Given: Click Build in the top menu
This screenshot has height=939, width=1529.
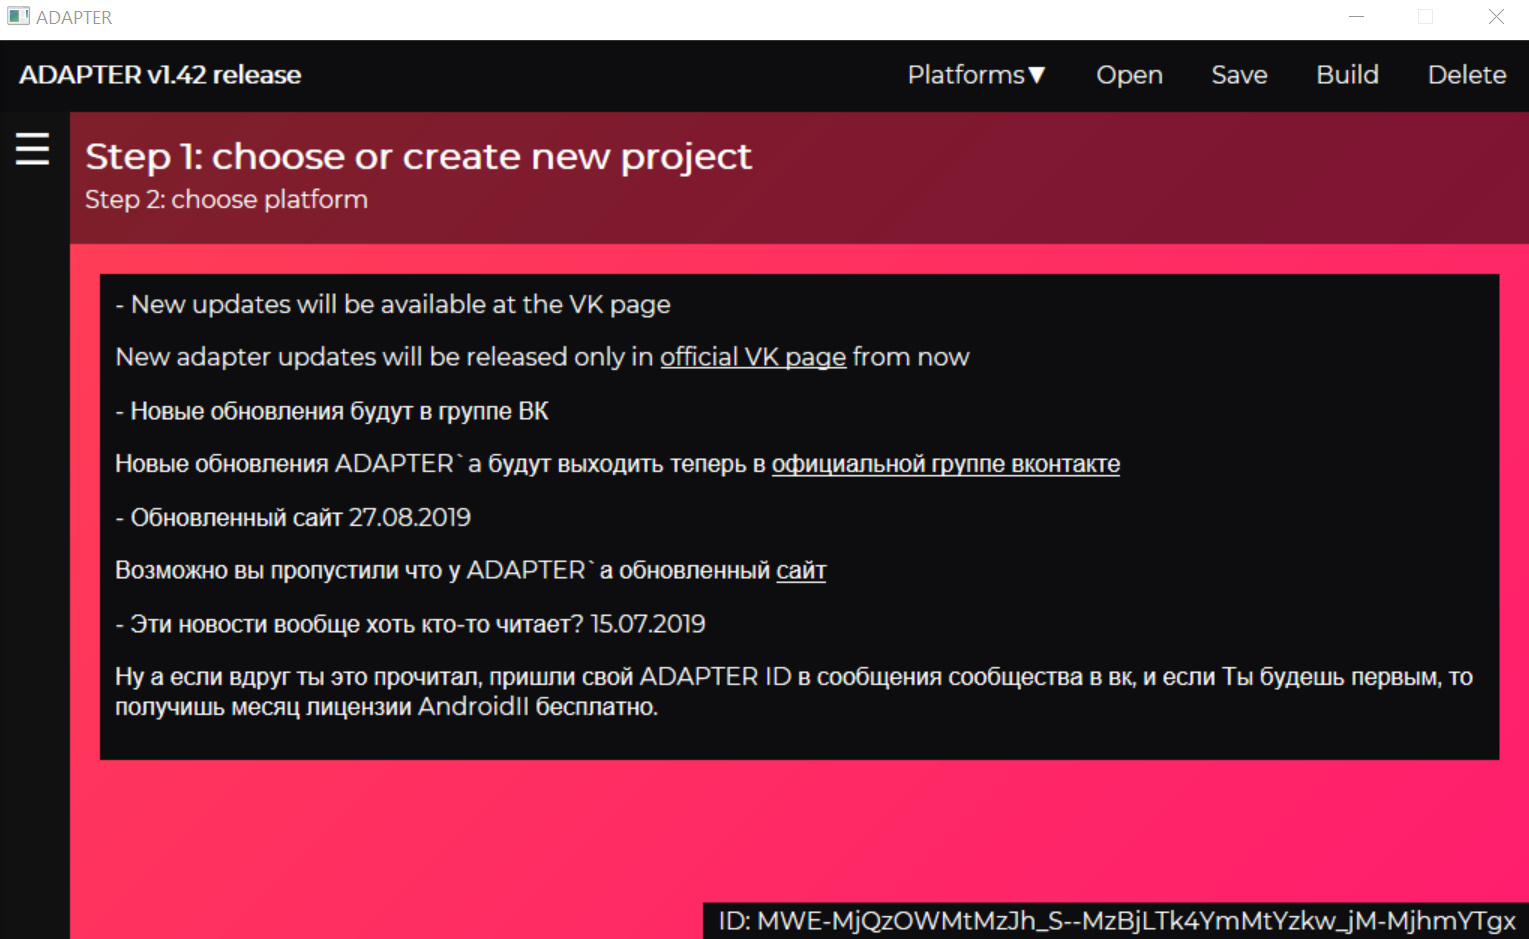Looking at the screenshot, I should [1347, 75].
